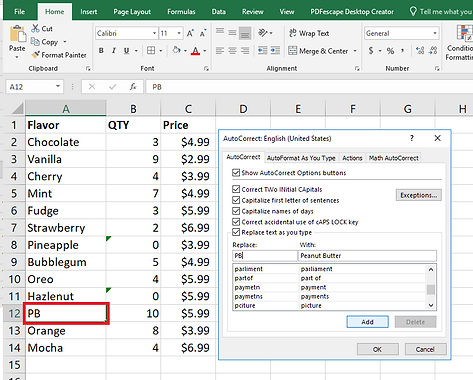The height and width of the screenshot is (380, 473).
Task: Open the General number format dropdown
Action: point(435,33)
